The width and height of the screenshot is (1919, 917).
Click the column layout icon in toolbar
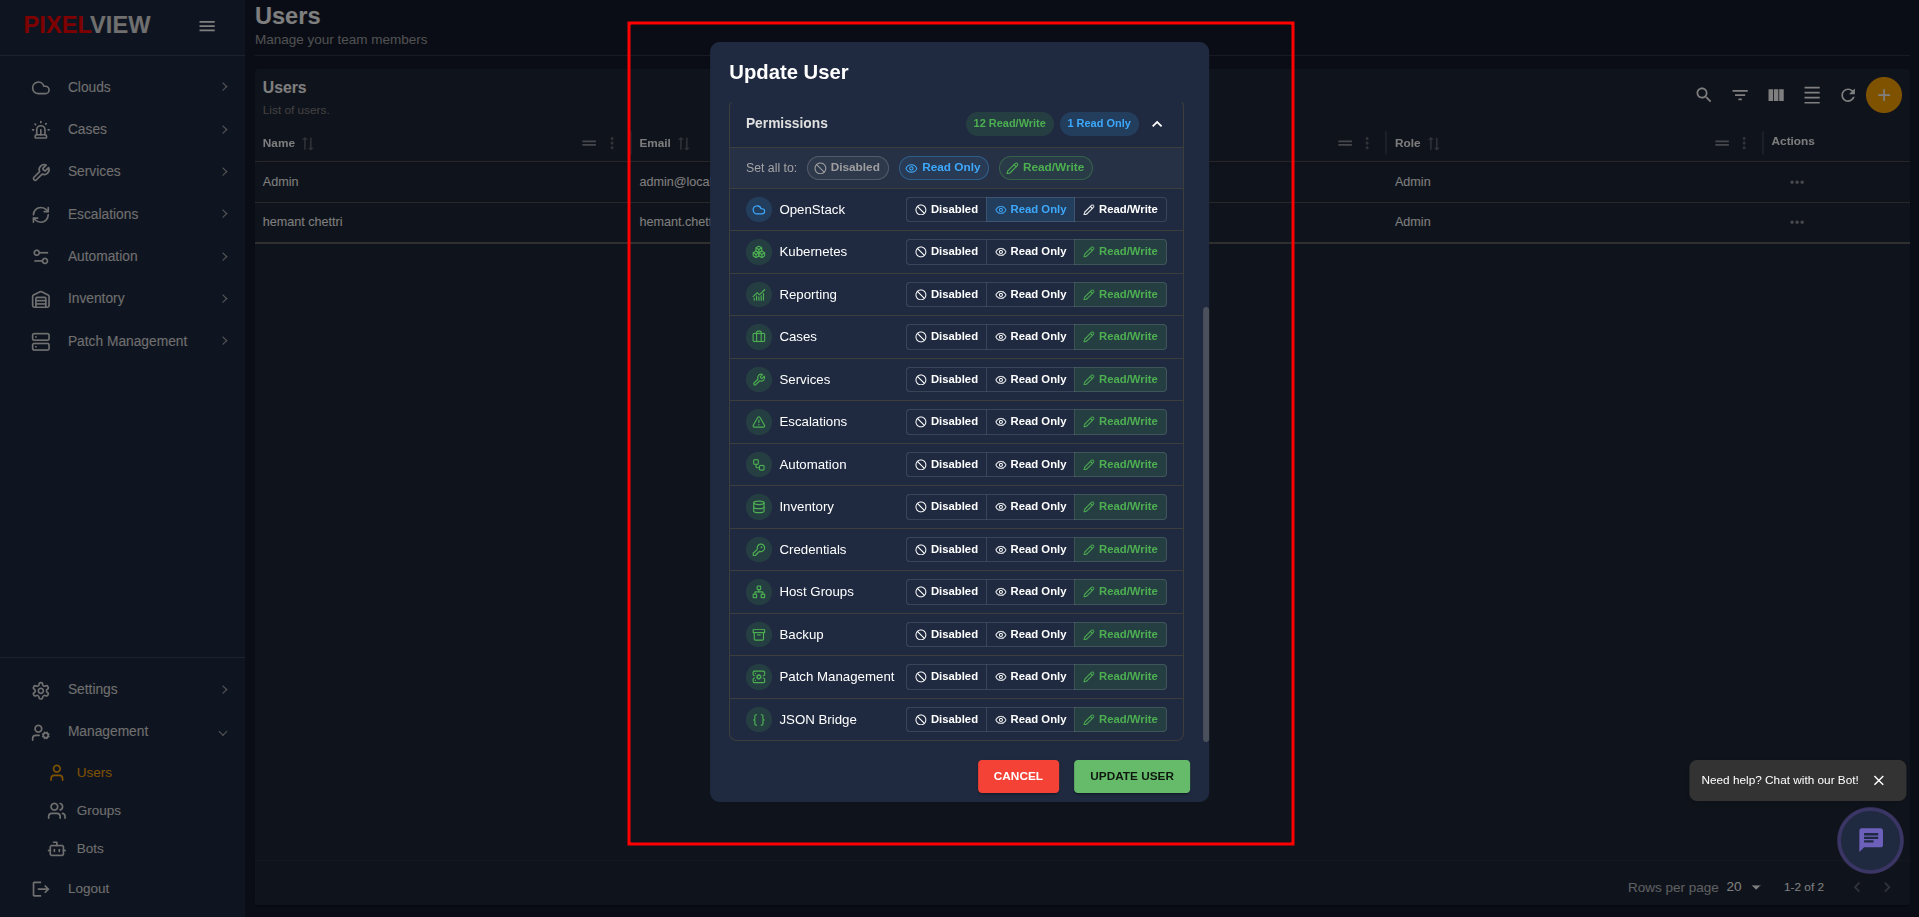click(1776, 95)
